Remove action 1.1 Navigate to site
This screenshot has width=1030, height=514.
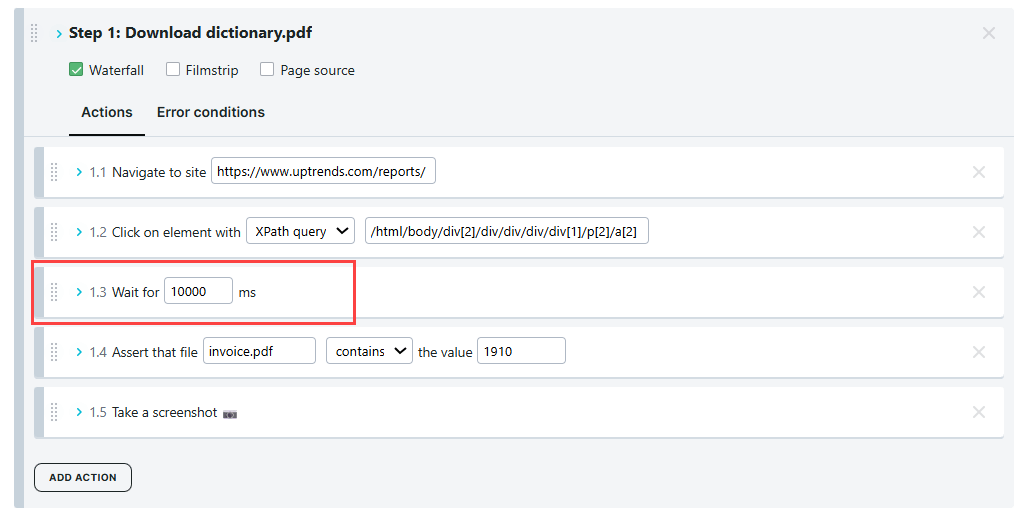click(x=979, y=172)
